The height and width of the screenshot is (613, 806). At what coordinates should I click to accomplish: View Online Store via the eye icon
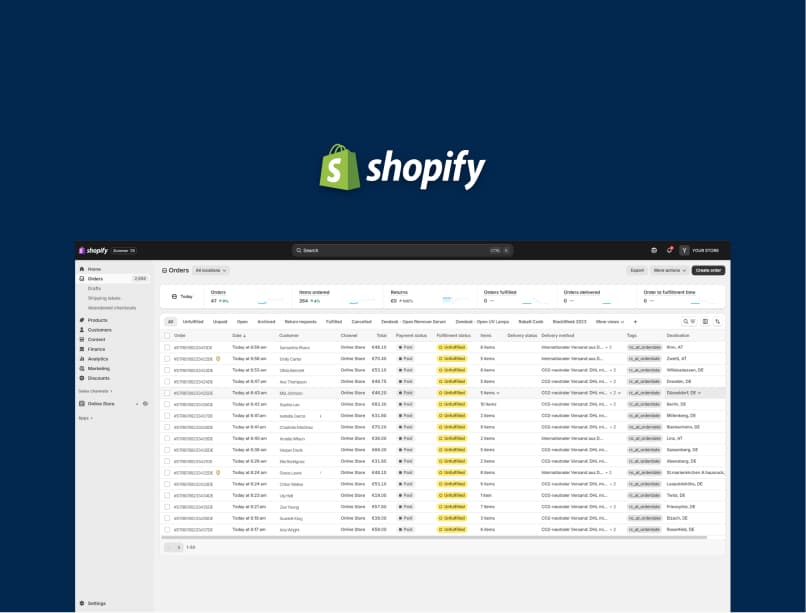point(145,404)
